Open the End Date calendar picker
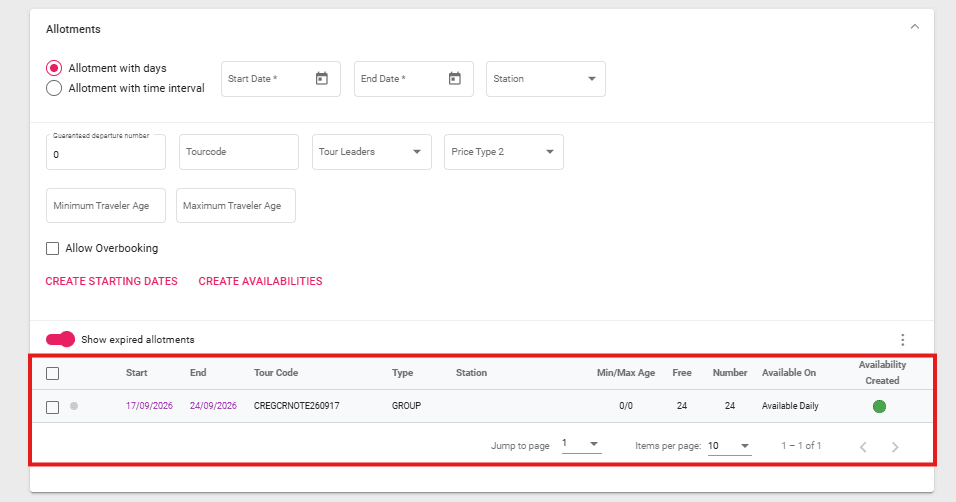 [454, 79]
